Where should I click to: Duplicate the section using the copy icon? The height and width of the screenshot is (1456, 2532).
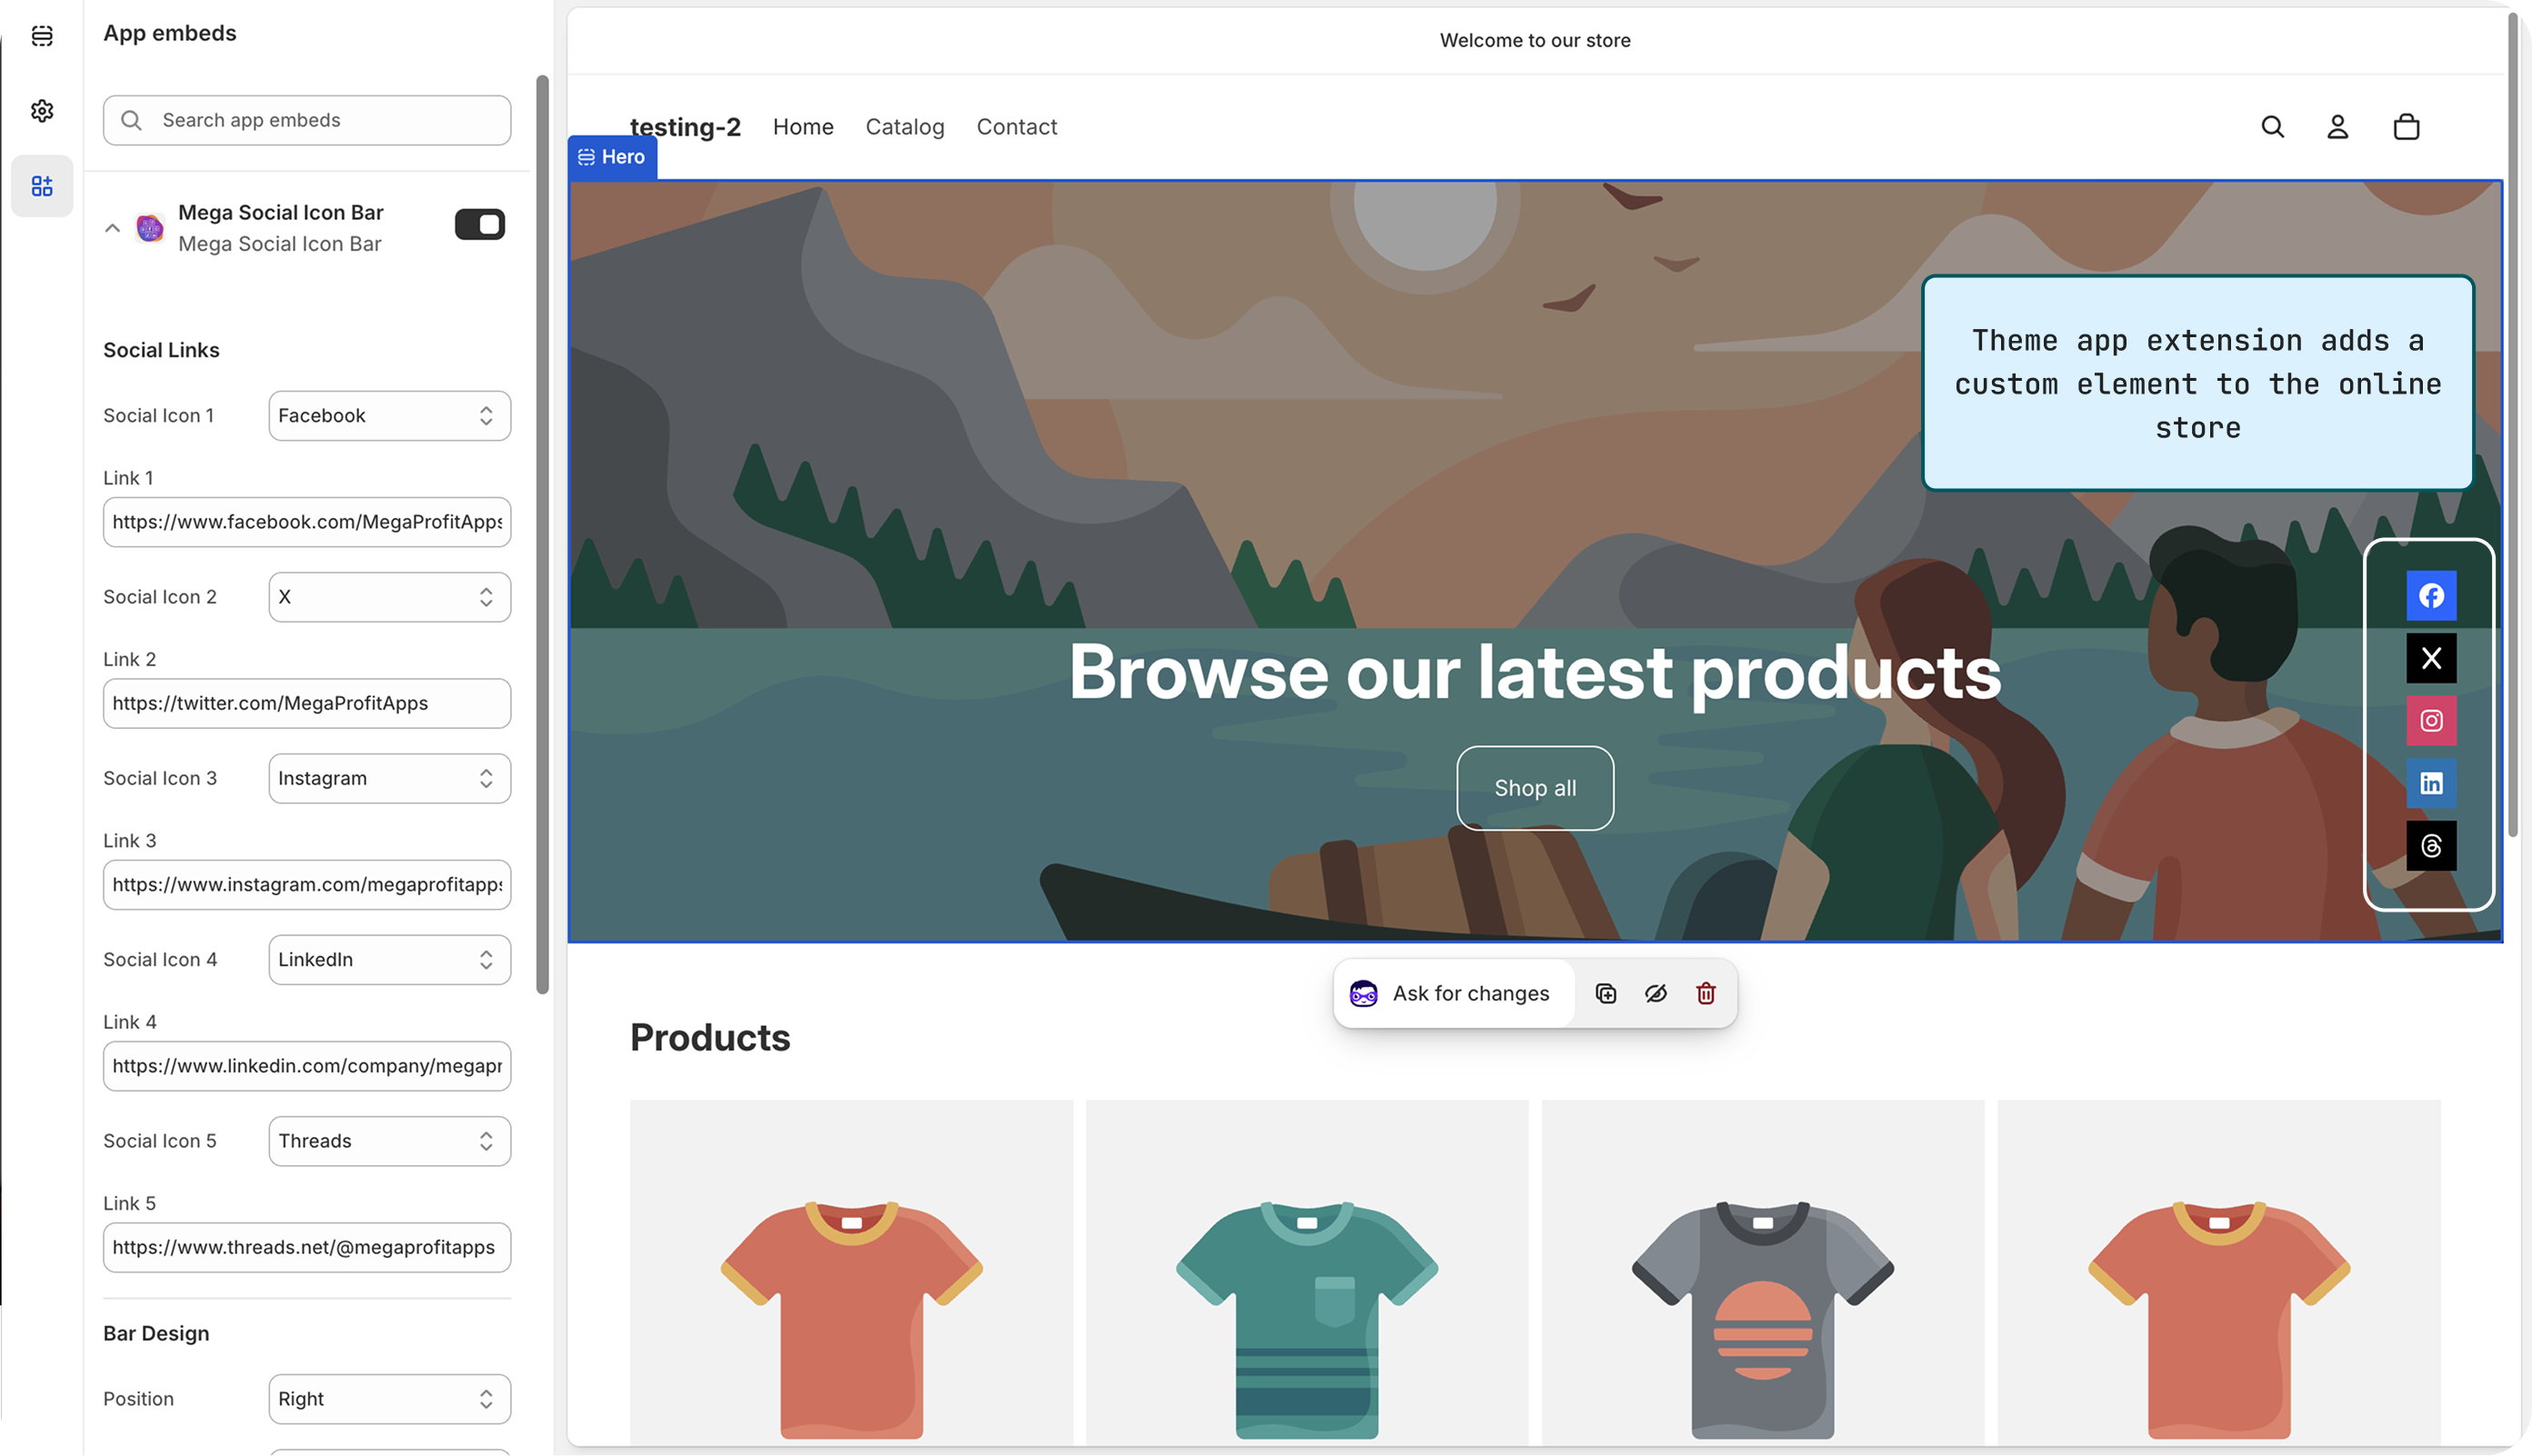(1606, 994)
